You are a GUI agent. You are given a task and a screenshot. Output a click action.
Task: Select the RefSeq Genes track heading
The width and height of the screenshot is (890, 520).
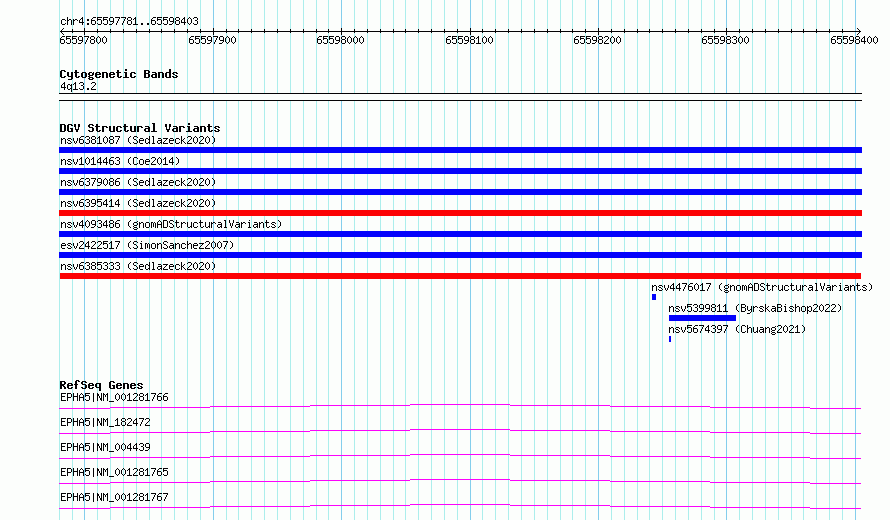pos(101,385)
